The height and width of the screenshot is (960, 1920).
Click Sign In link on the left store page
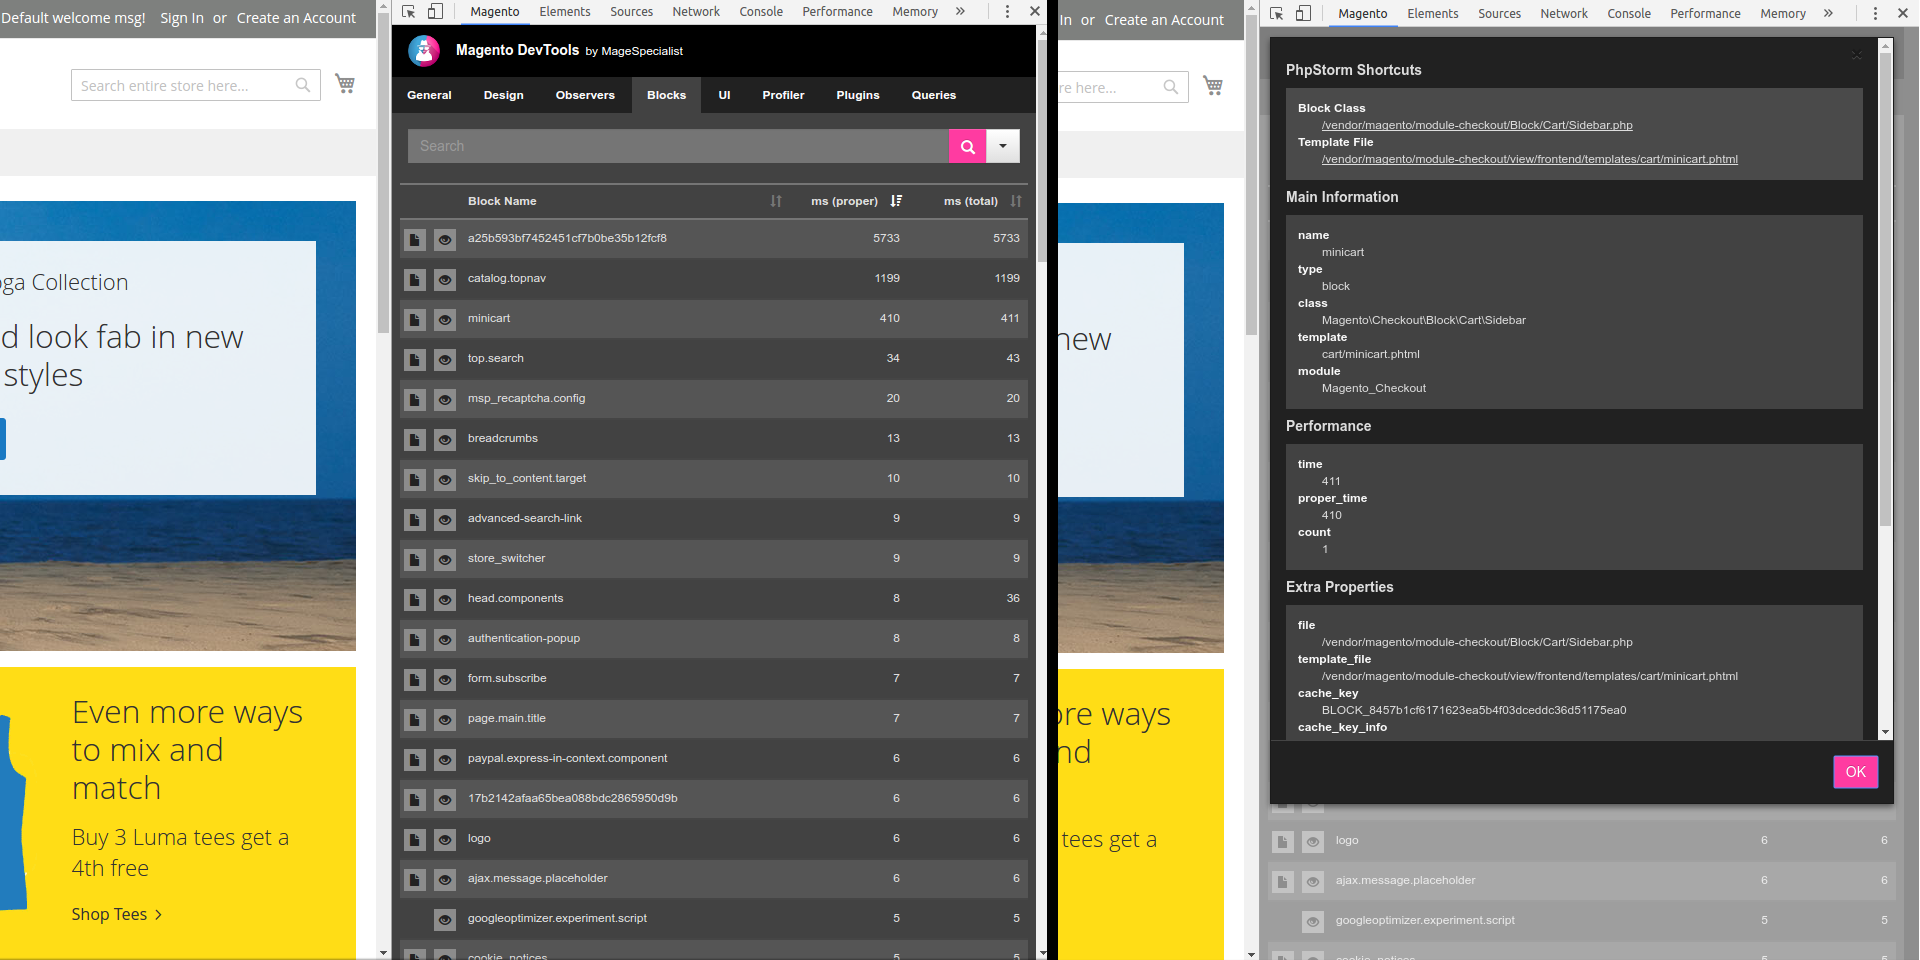[182, 18]
